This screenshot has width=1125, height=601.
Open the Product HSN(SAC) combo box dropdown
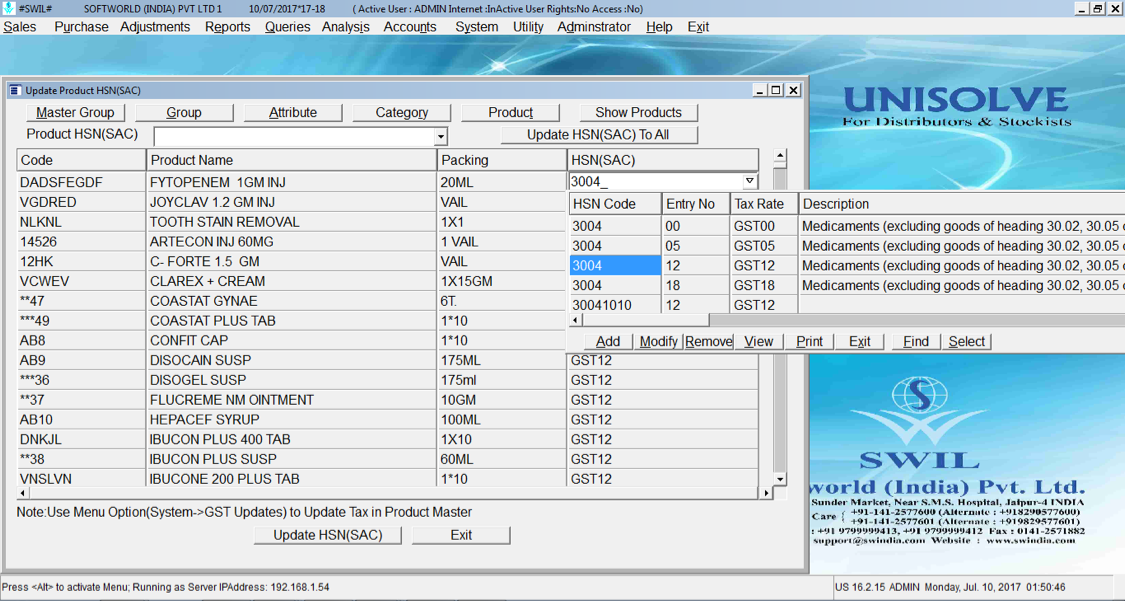(440, 136)
